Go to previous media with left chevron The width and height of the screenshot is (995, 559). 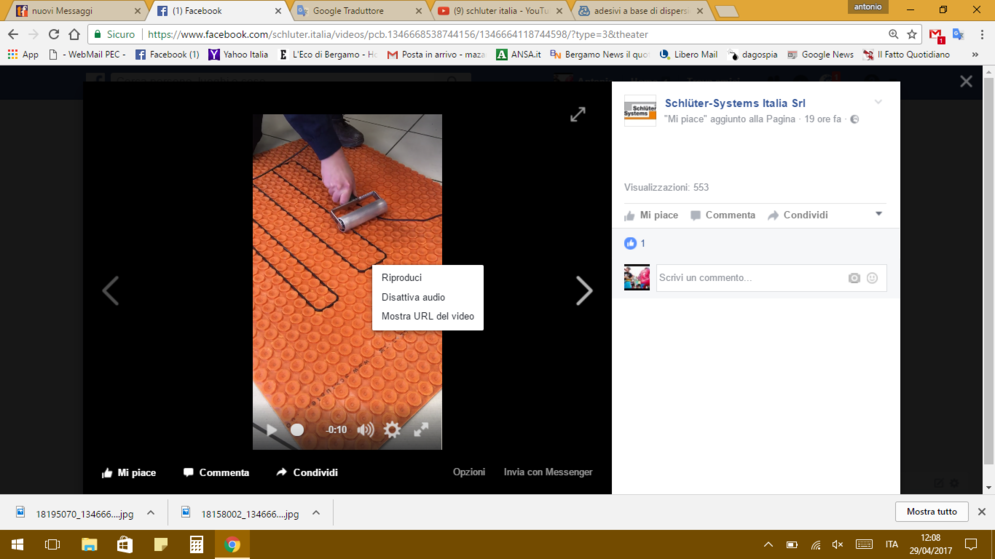pos(110,291)
